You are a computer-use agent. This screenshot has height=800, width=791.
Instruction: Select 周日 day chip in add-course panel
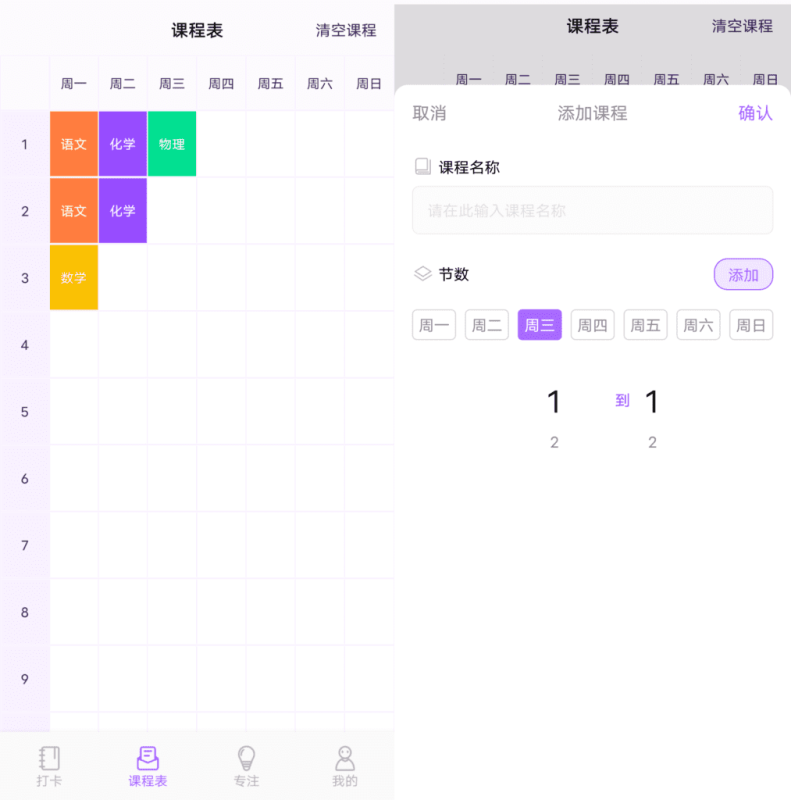click(751, 324)
